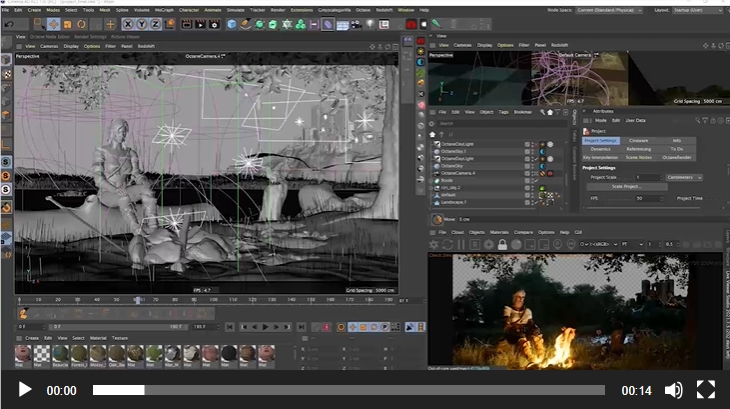
Task: Click the Live Viewer refresh render icon
Action: pyautogui.click(x=447, y=244)
